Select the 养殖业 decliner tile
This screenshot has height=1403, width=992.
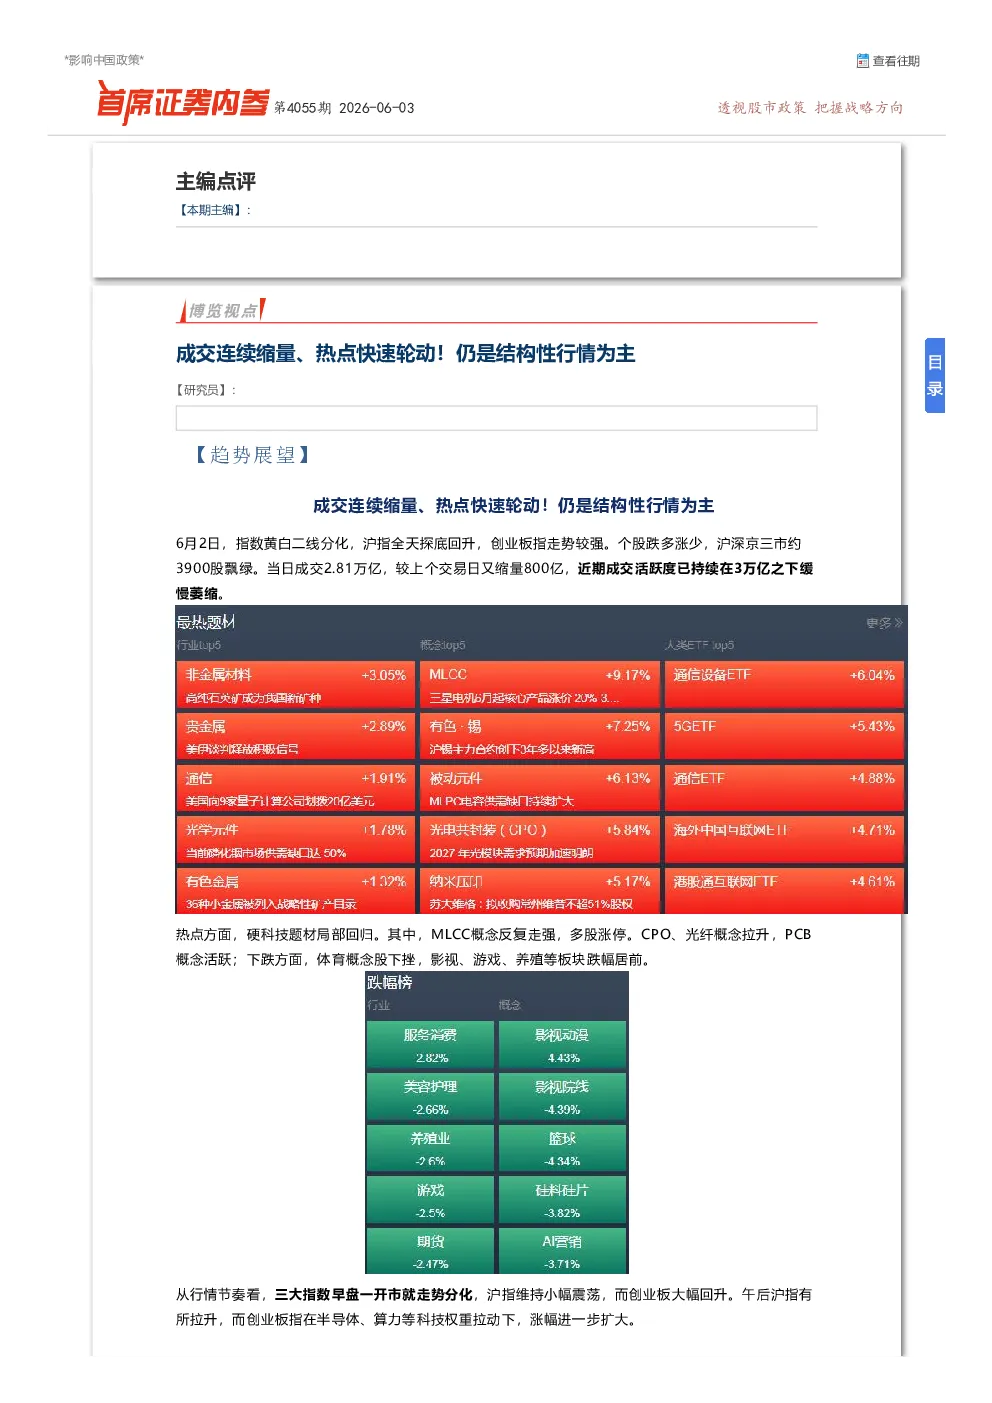[431, 1148]
